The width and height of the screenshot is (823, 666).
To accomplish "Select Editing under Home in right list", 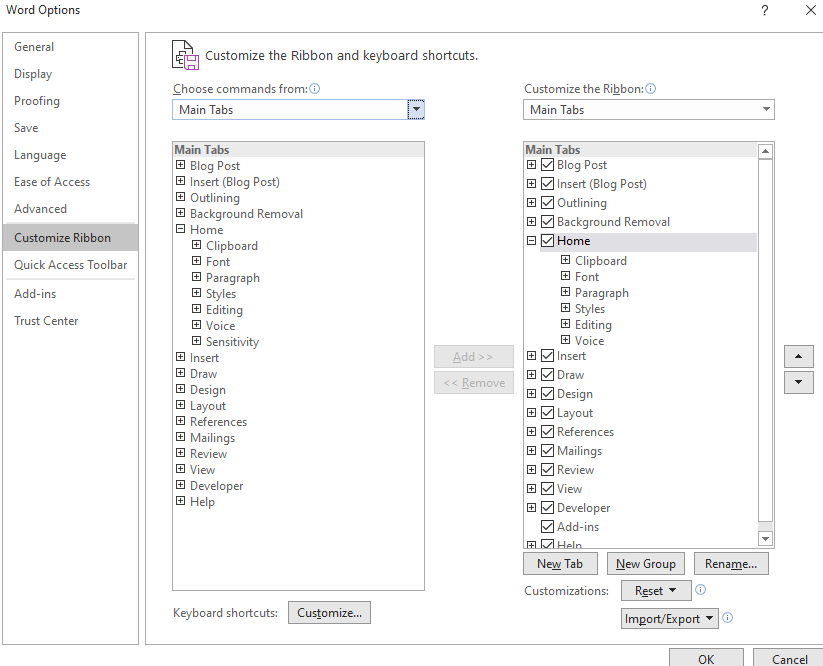I will 593,325.
